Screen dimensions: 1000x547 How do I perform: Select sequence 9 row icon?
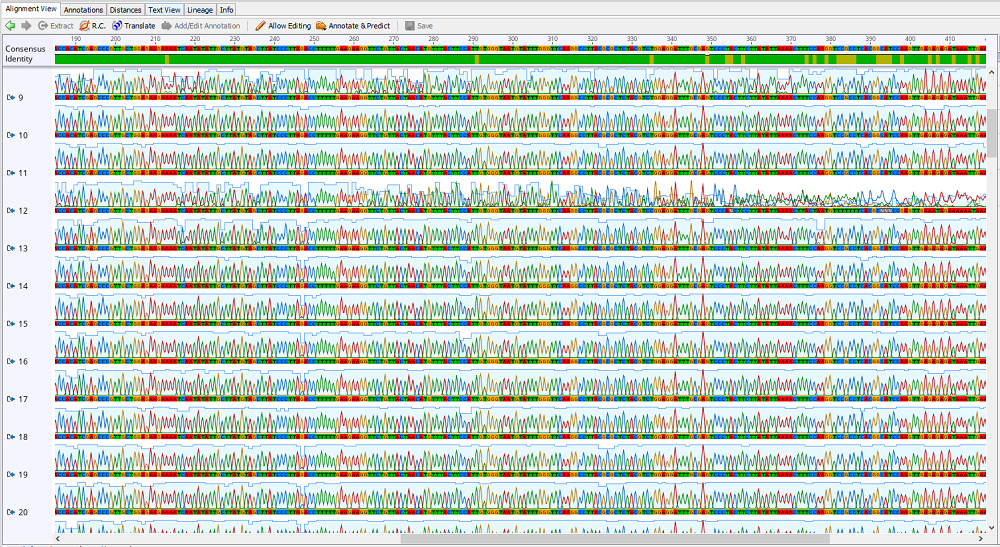click(x=11, y=97)
